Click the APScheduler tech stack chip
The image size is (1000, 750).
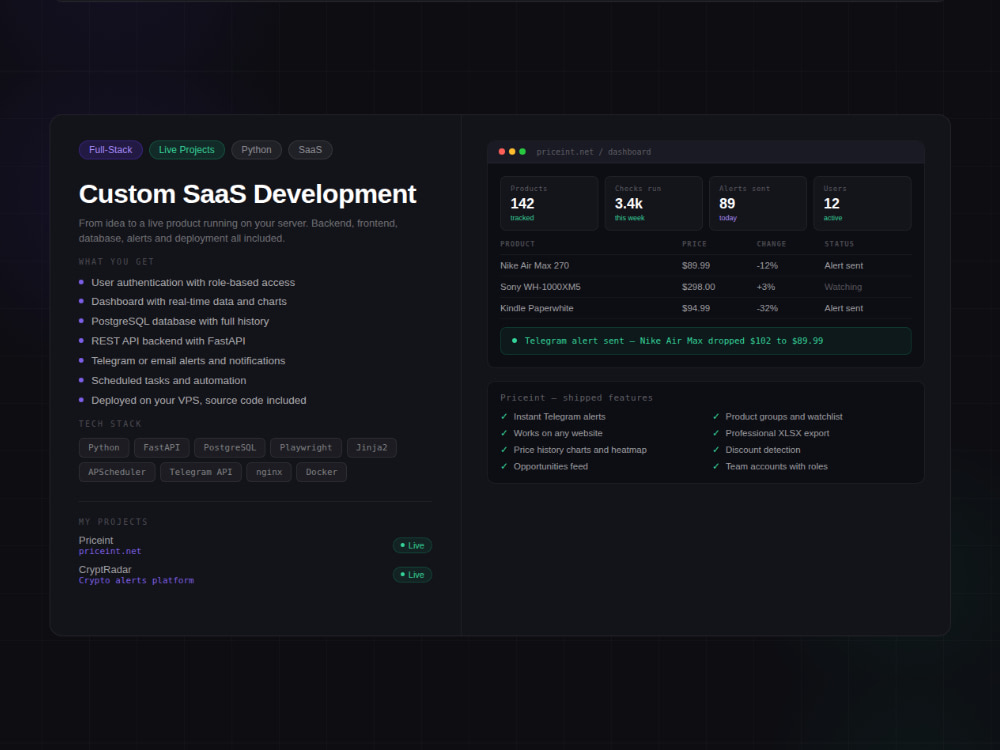tap(117, 472)
